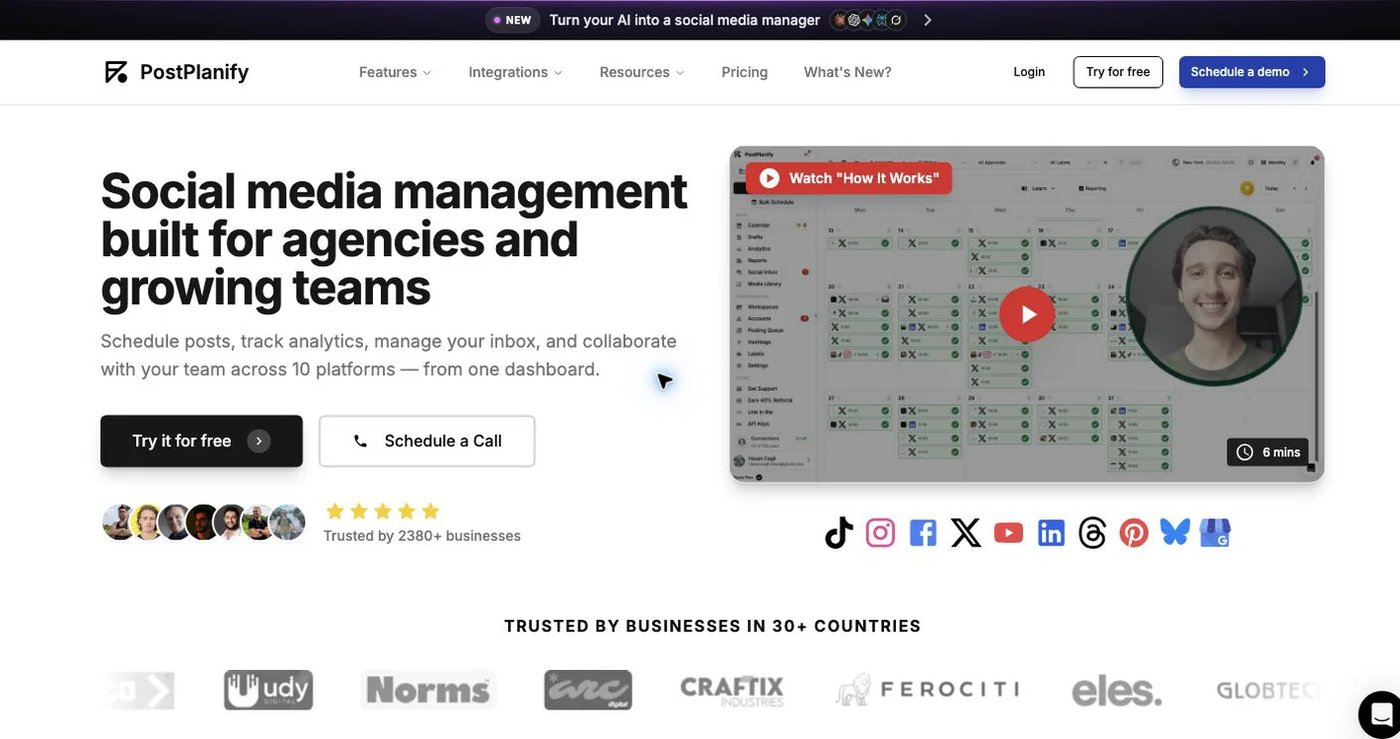Screen dimensions: 1400x739
Task: Go to the Pricing page
Action: pyautogui.click(x=745, y=72)
